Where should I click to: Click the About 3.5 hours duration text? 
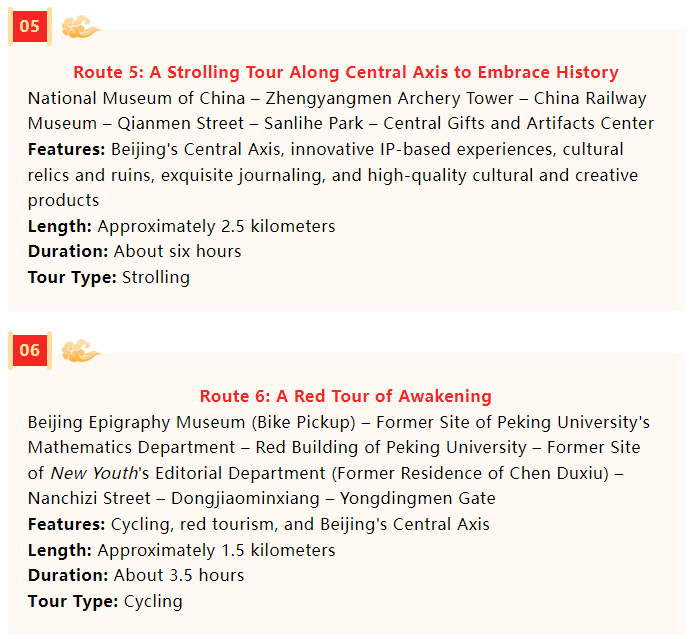click(179, 576)
